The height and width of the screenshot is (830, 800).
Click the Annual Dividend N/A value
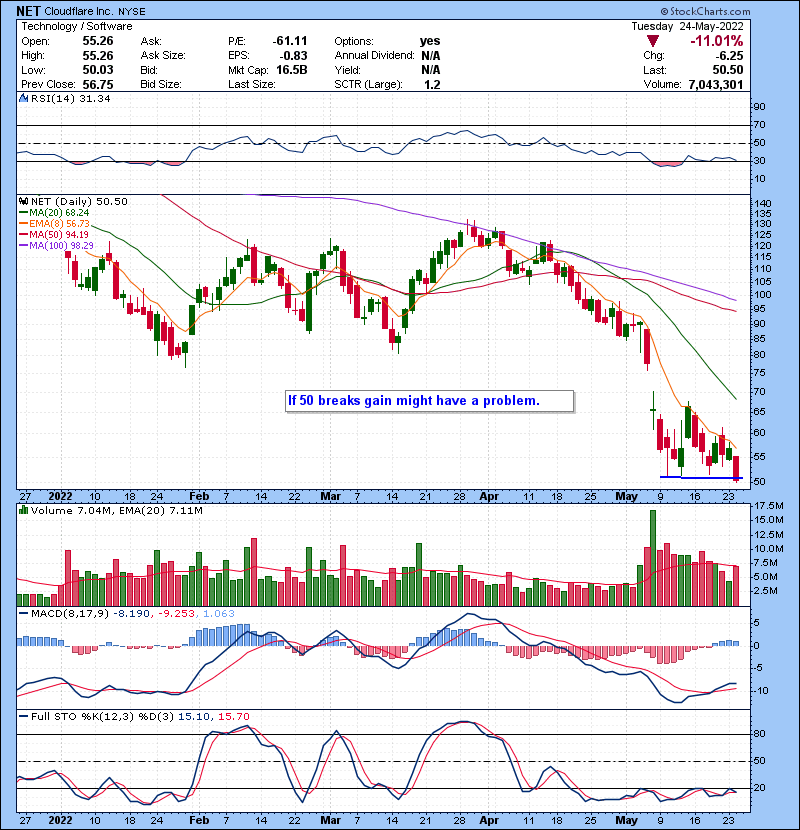[x=431, y=56]
